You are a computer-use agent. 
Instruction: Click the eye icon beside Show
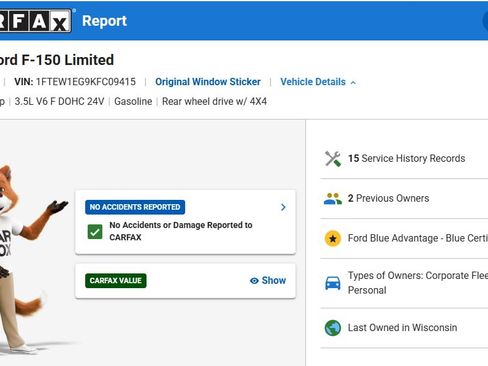click(x=254, y=281)
